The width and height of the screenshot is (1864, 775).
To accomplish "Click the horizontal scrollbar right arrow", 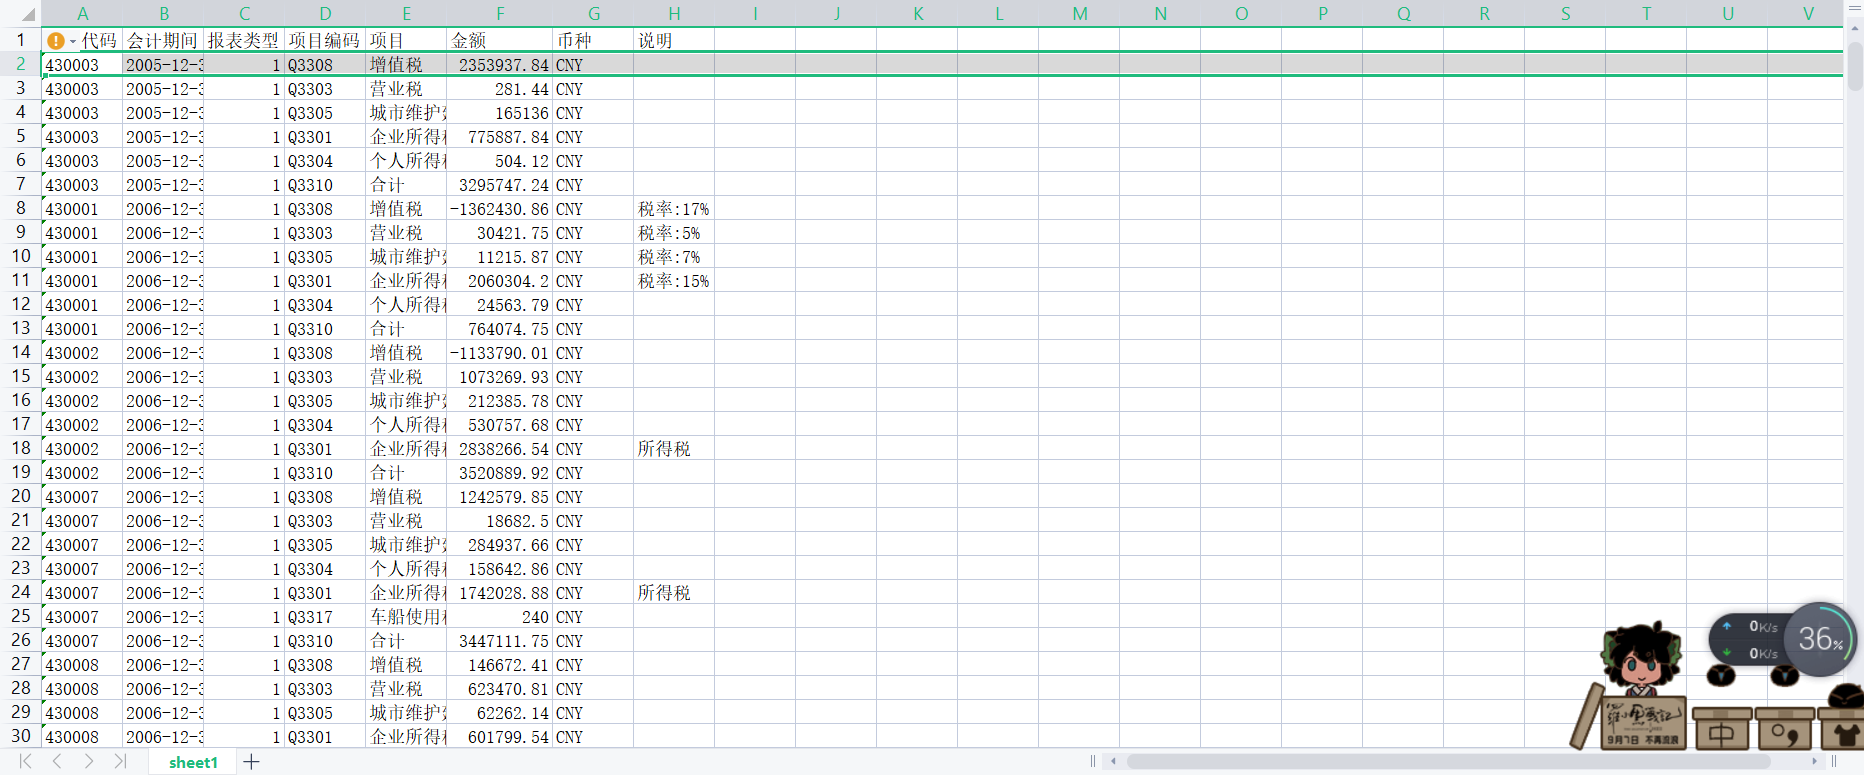I will (1814, 762).
